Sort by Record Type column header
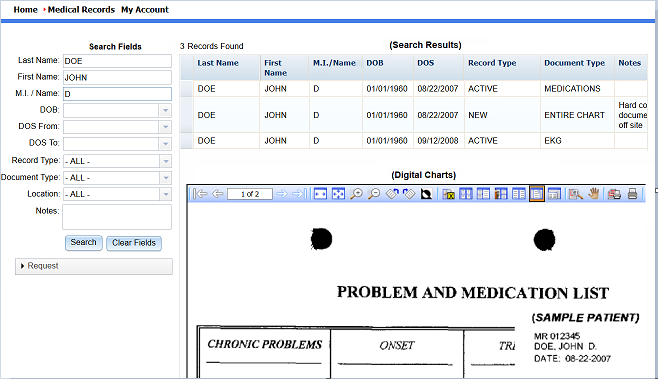 pyautogui.click(x=502, y=67)
